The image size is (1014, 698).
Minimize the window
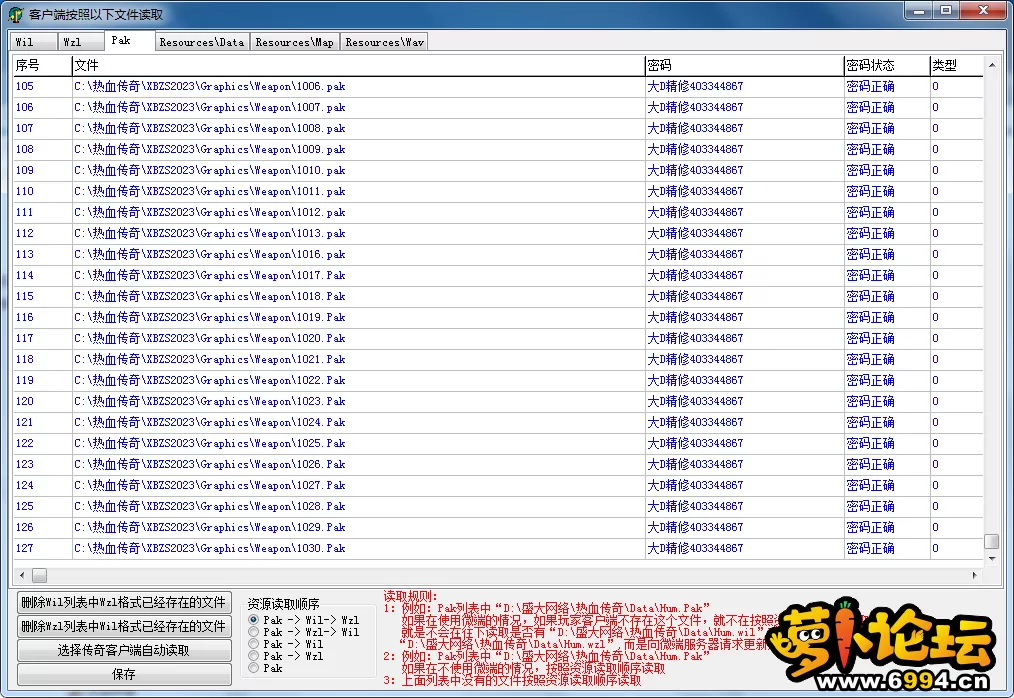[919, 10]
